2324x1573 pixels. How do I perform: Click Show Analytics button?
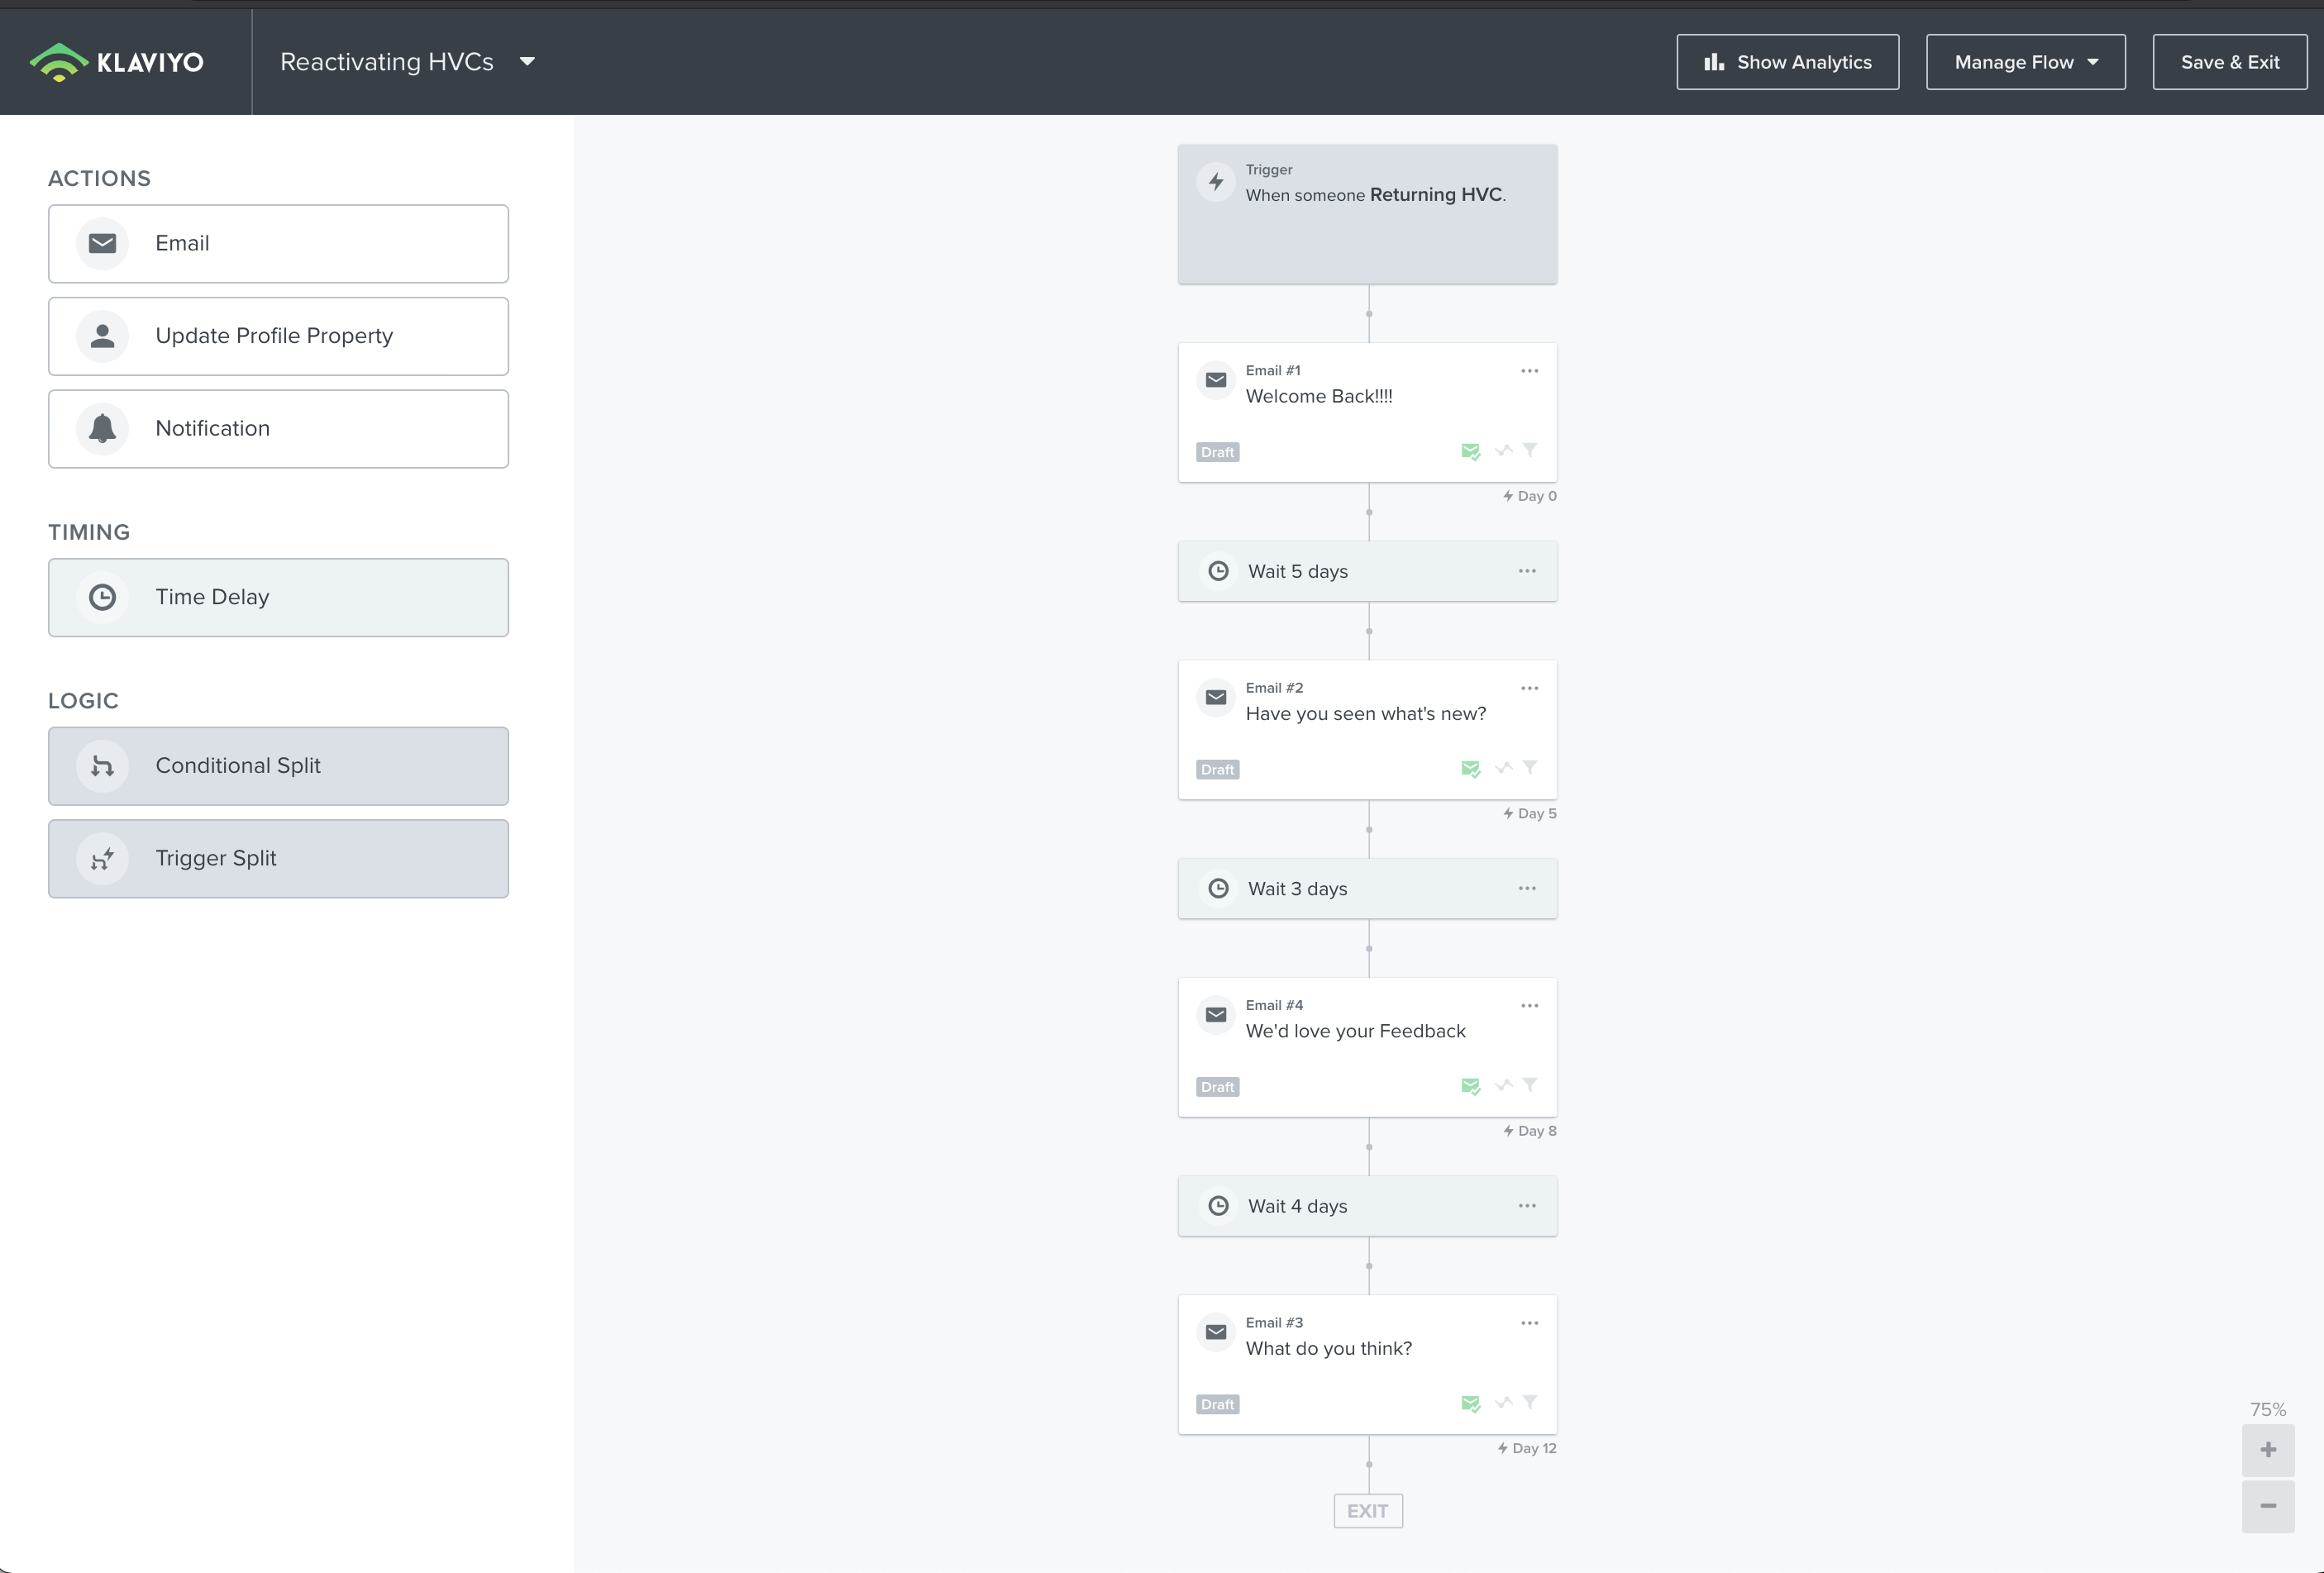[x=1787, y=62]
